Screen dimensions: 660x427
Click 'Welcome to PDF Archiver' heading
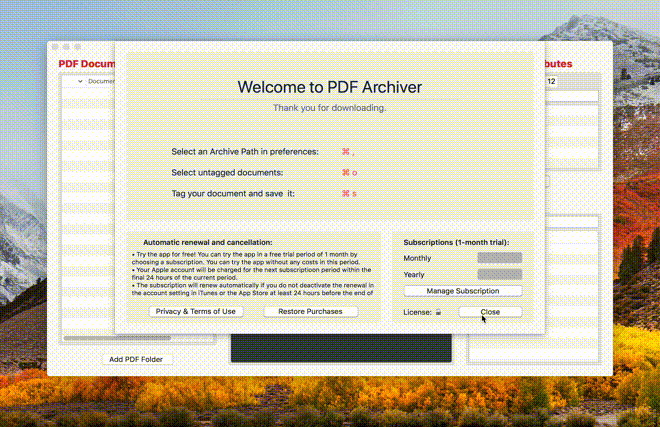click(330, 87)
